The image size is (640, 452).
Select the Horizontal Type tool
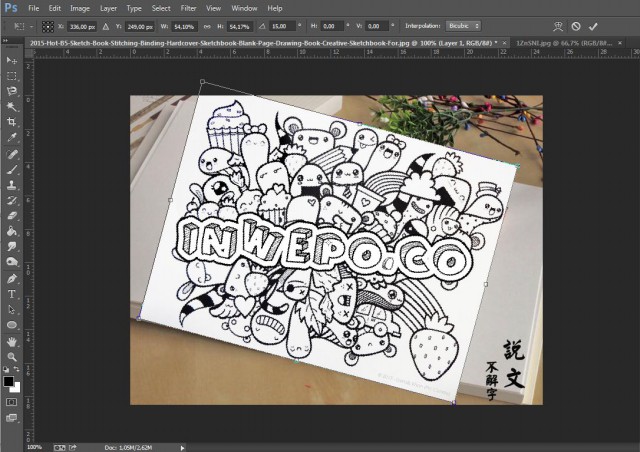coord(12,294)
